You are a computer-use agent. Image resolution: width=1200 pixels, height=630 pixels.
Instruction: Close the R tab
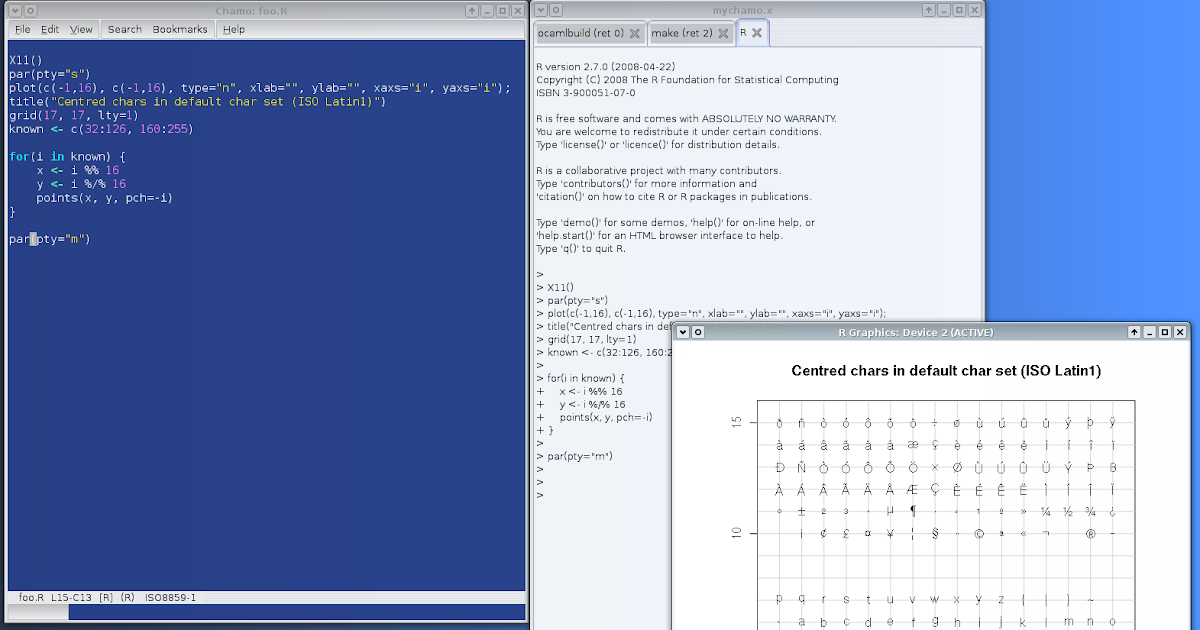point(757,33)
